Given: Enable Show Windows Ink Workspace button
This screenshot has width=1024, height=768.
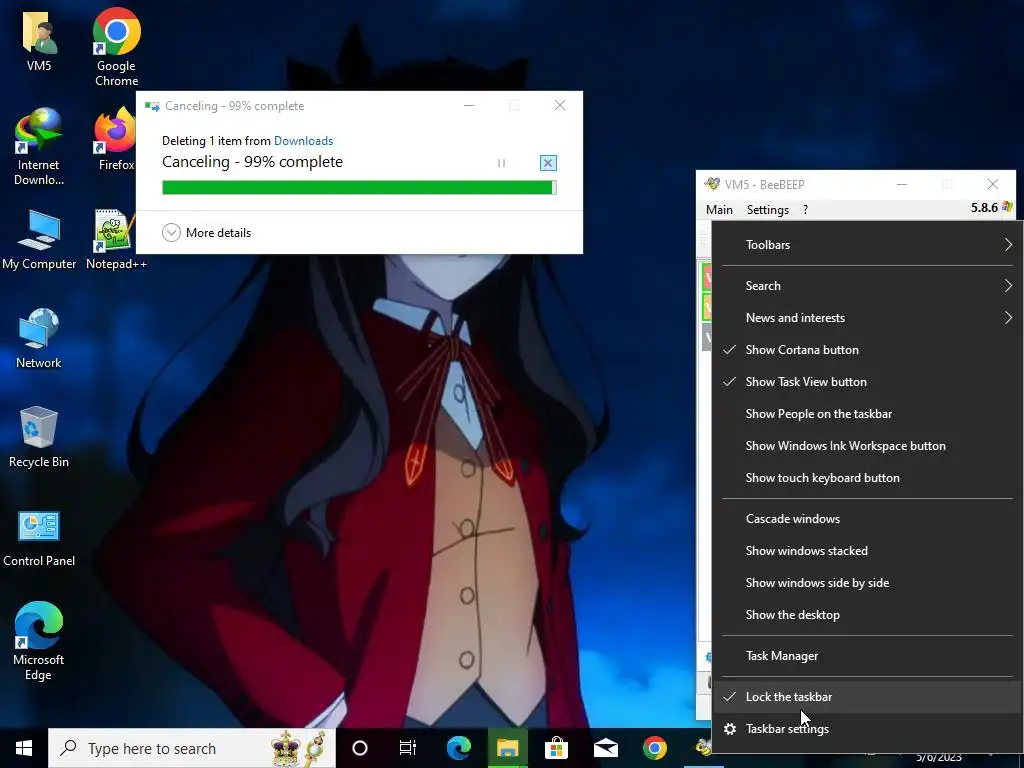Looking at the screenshot, I should point(867,446).
